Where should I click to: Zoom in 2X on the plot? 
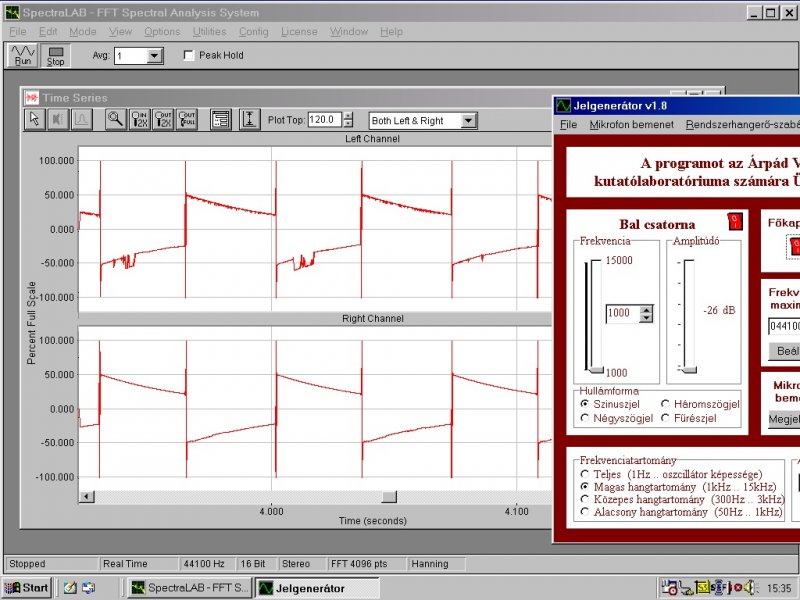[139, 119]
